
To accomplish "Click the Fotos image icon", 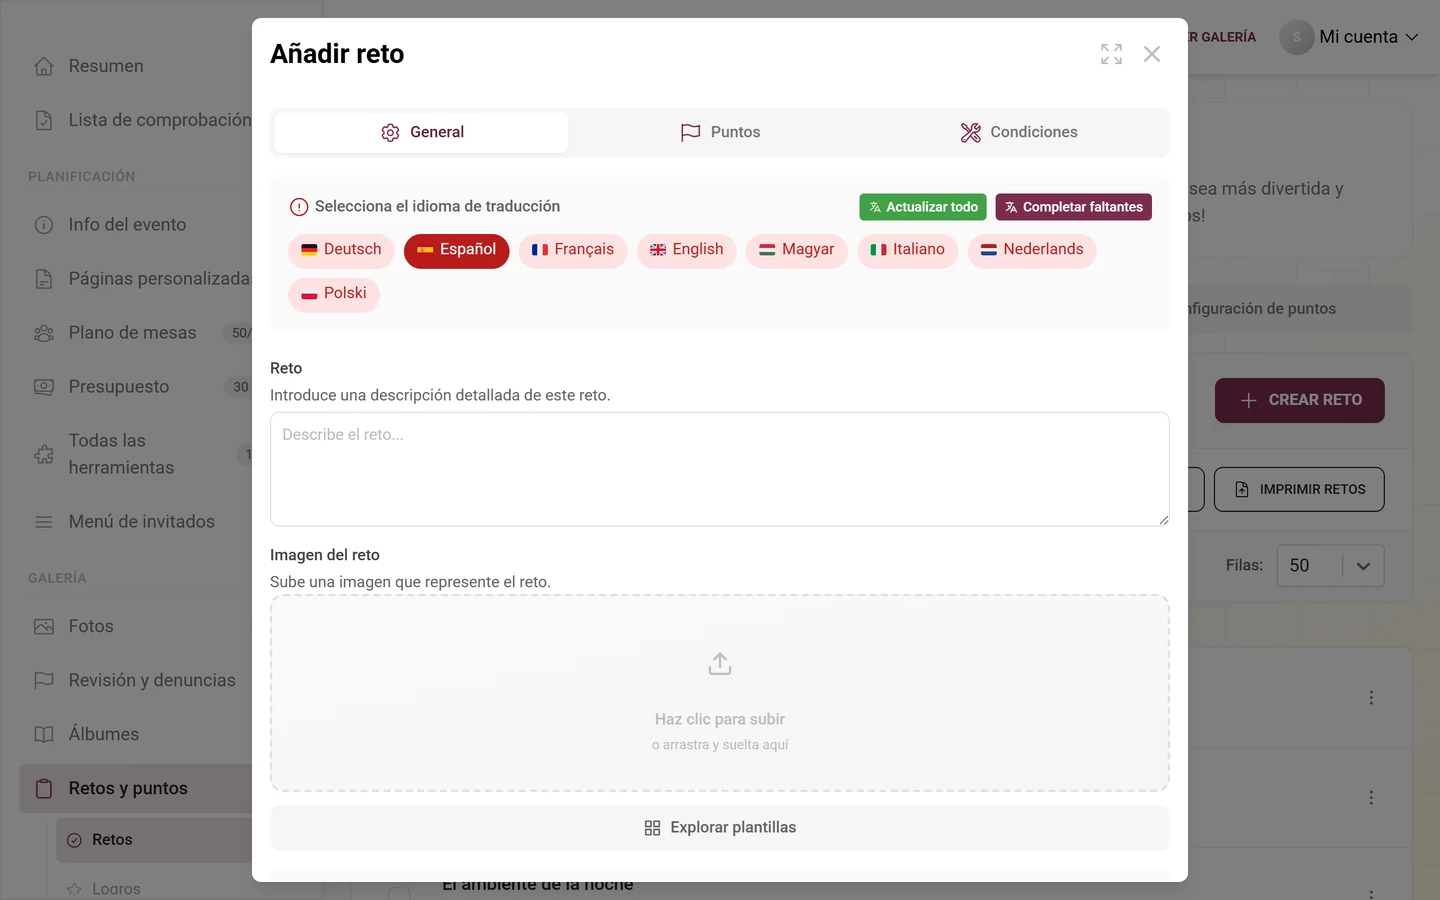I will click(x=44, y=626).
